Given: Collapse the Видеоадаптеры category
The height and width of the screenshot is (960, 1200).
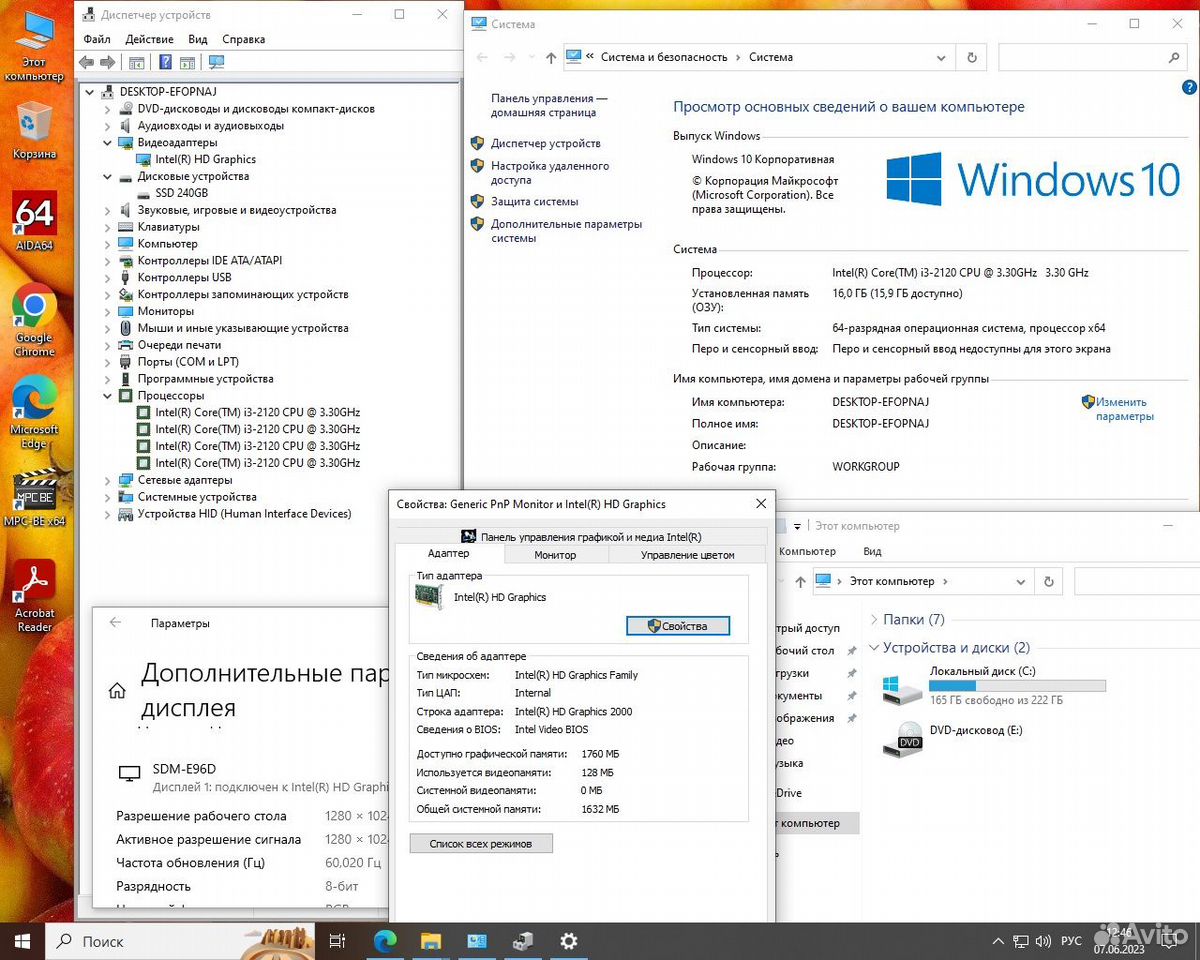Looking at the screenshot, I should tap(108, 142).
